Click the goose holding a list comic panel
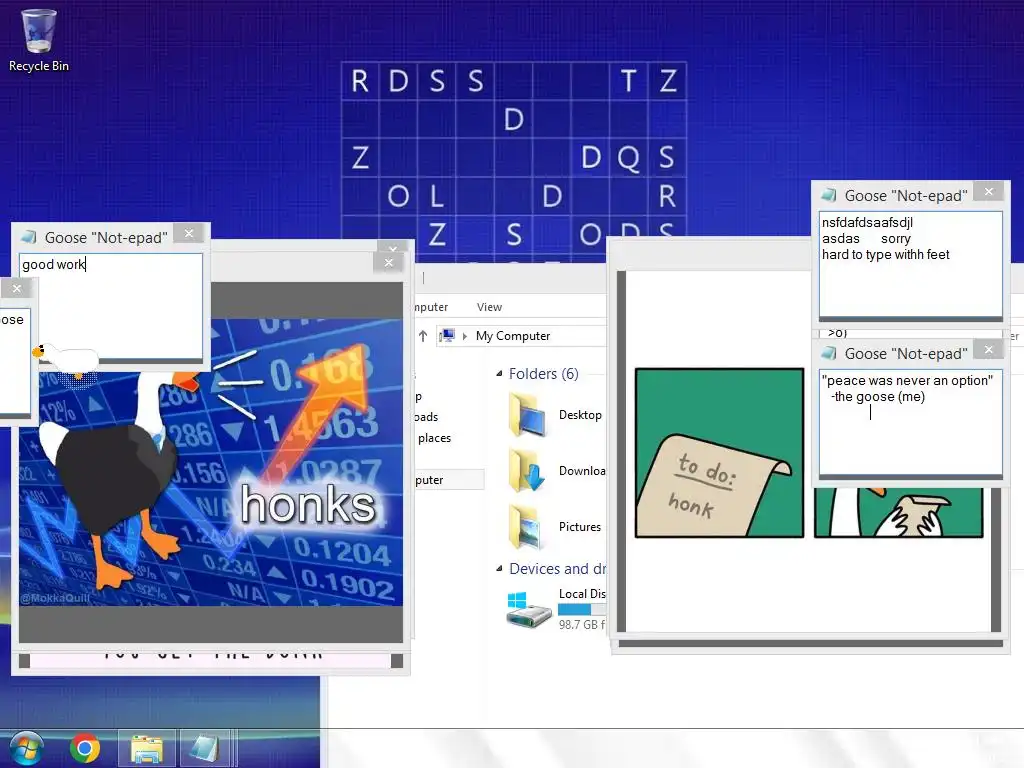This screenshot has height=768, width=1024. click(899, 513)
